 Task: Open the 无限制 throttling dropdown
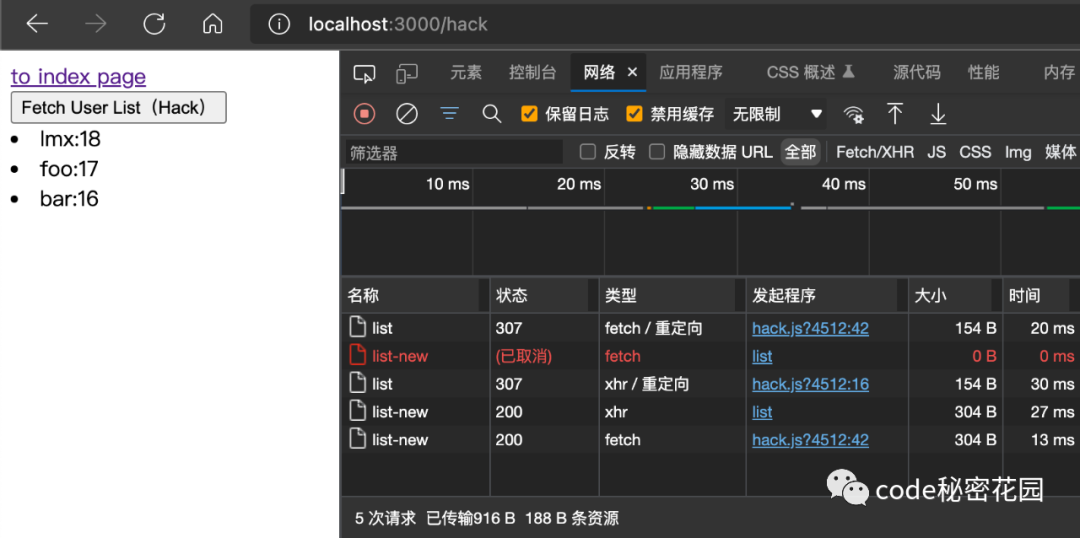click(x=776, y=114)
